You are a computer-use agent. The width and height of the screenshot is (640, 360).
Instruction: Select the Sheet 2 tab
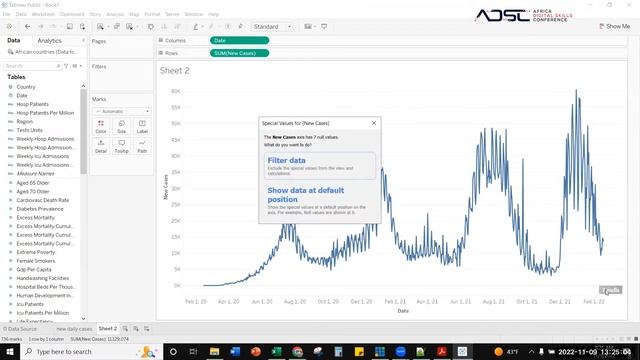(108, 329)
